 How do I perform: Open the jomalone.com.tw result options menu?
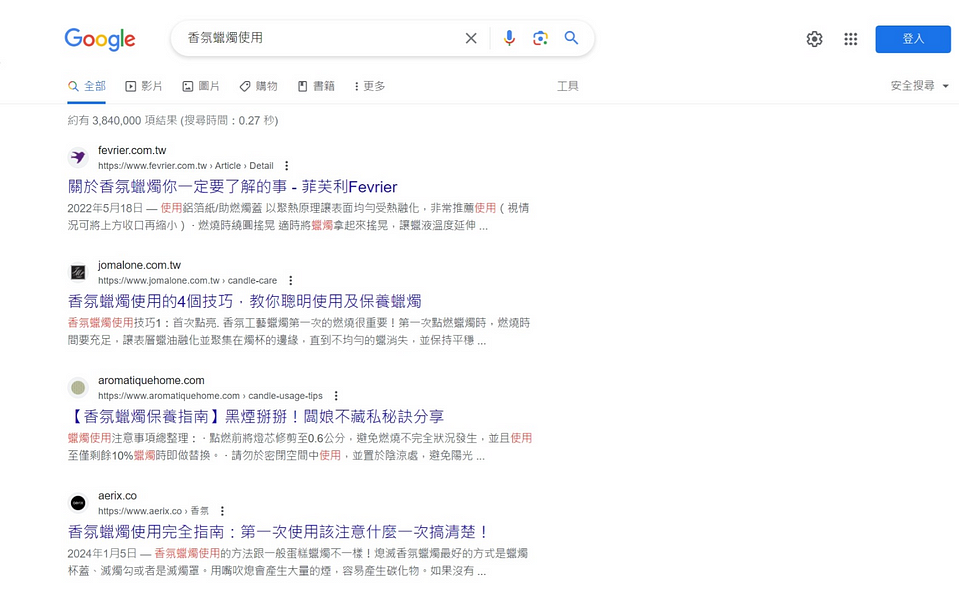point(291,281)
